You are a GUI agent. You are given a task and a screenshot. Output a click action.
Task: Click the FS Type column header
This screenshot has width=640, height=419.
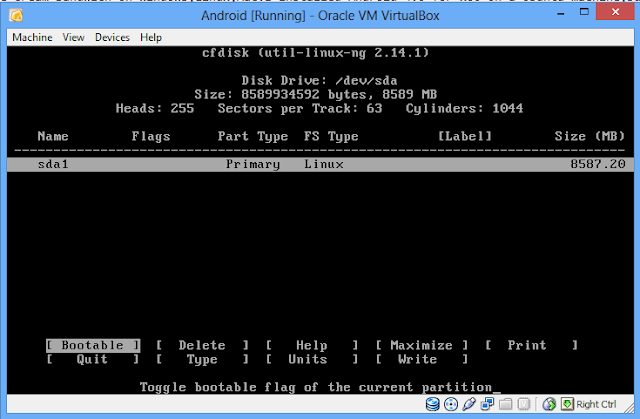331,136
